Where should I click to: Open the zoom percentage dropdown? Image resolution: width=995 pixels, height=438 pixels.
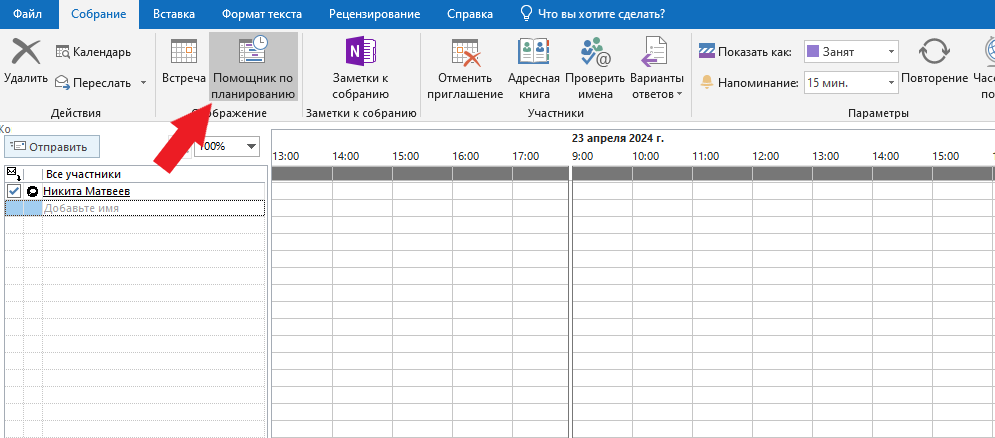tap(250, 146)
